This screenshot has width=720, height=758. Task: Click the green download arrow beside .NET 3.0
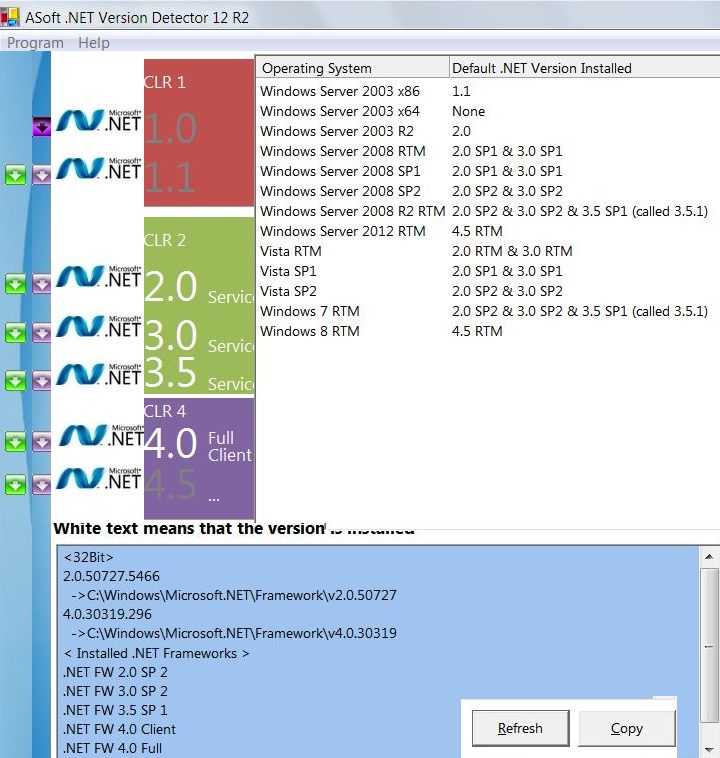[x=15, y=333]
